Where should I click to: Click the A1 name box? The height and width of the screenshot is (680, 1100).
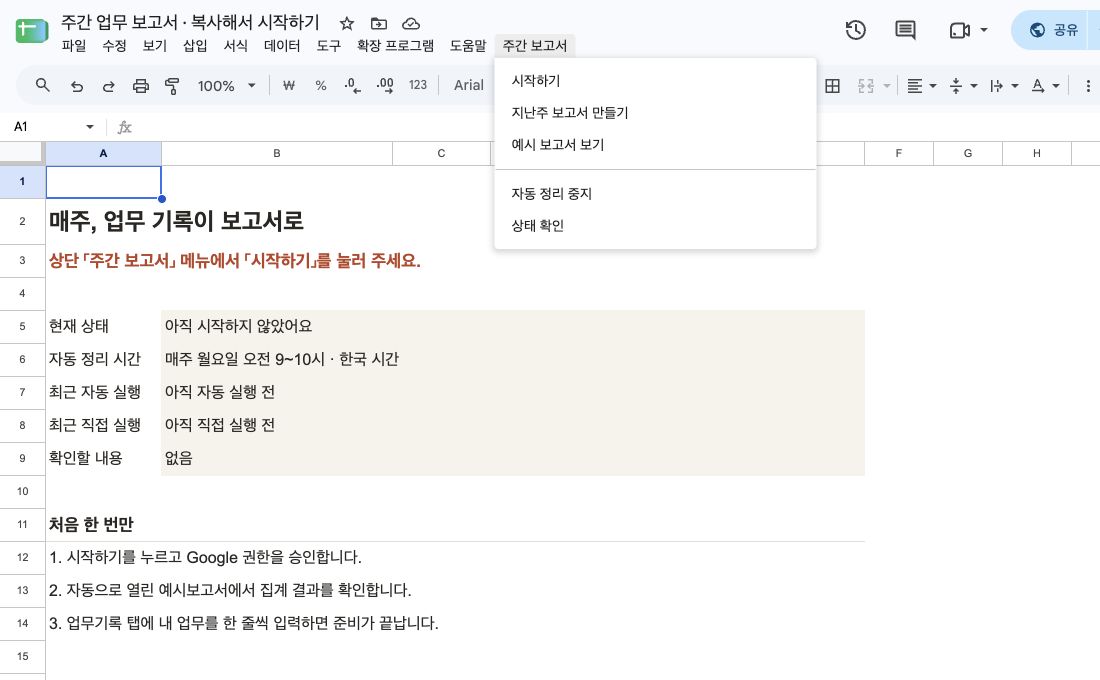[x=44, y=127]
